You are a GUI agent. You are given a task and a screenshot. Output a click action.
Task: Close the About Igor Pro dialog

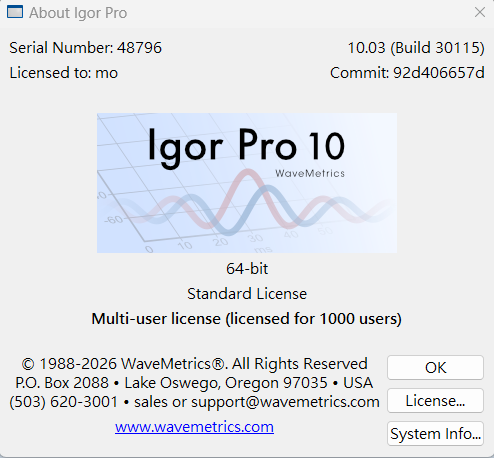(480, 13)
